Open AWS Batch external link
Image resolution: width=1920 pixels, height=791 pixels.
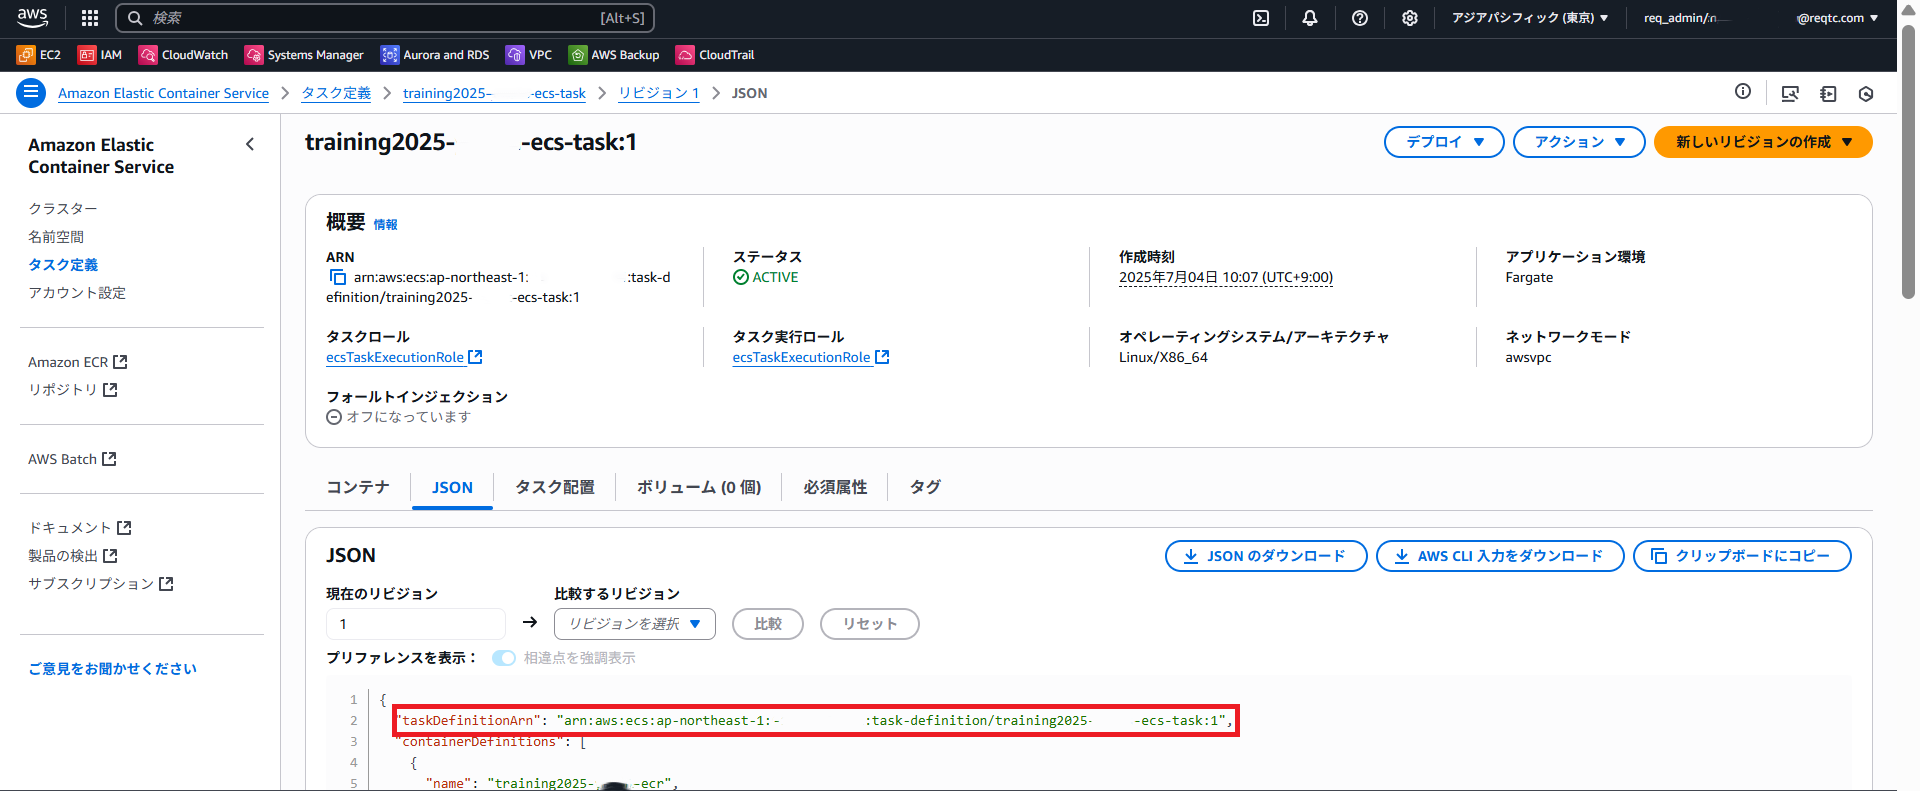(72, 459)
